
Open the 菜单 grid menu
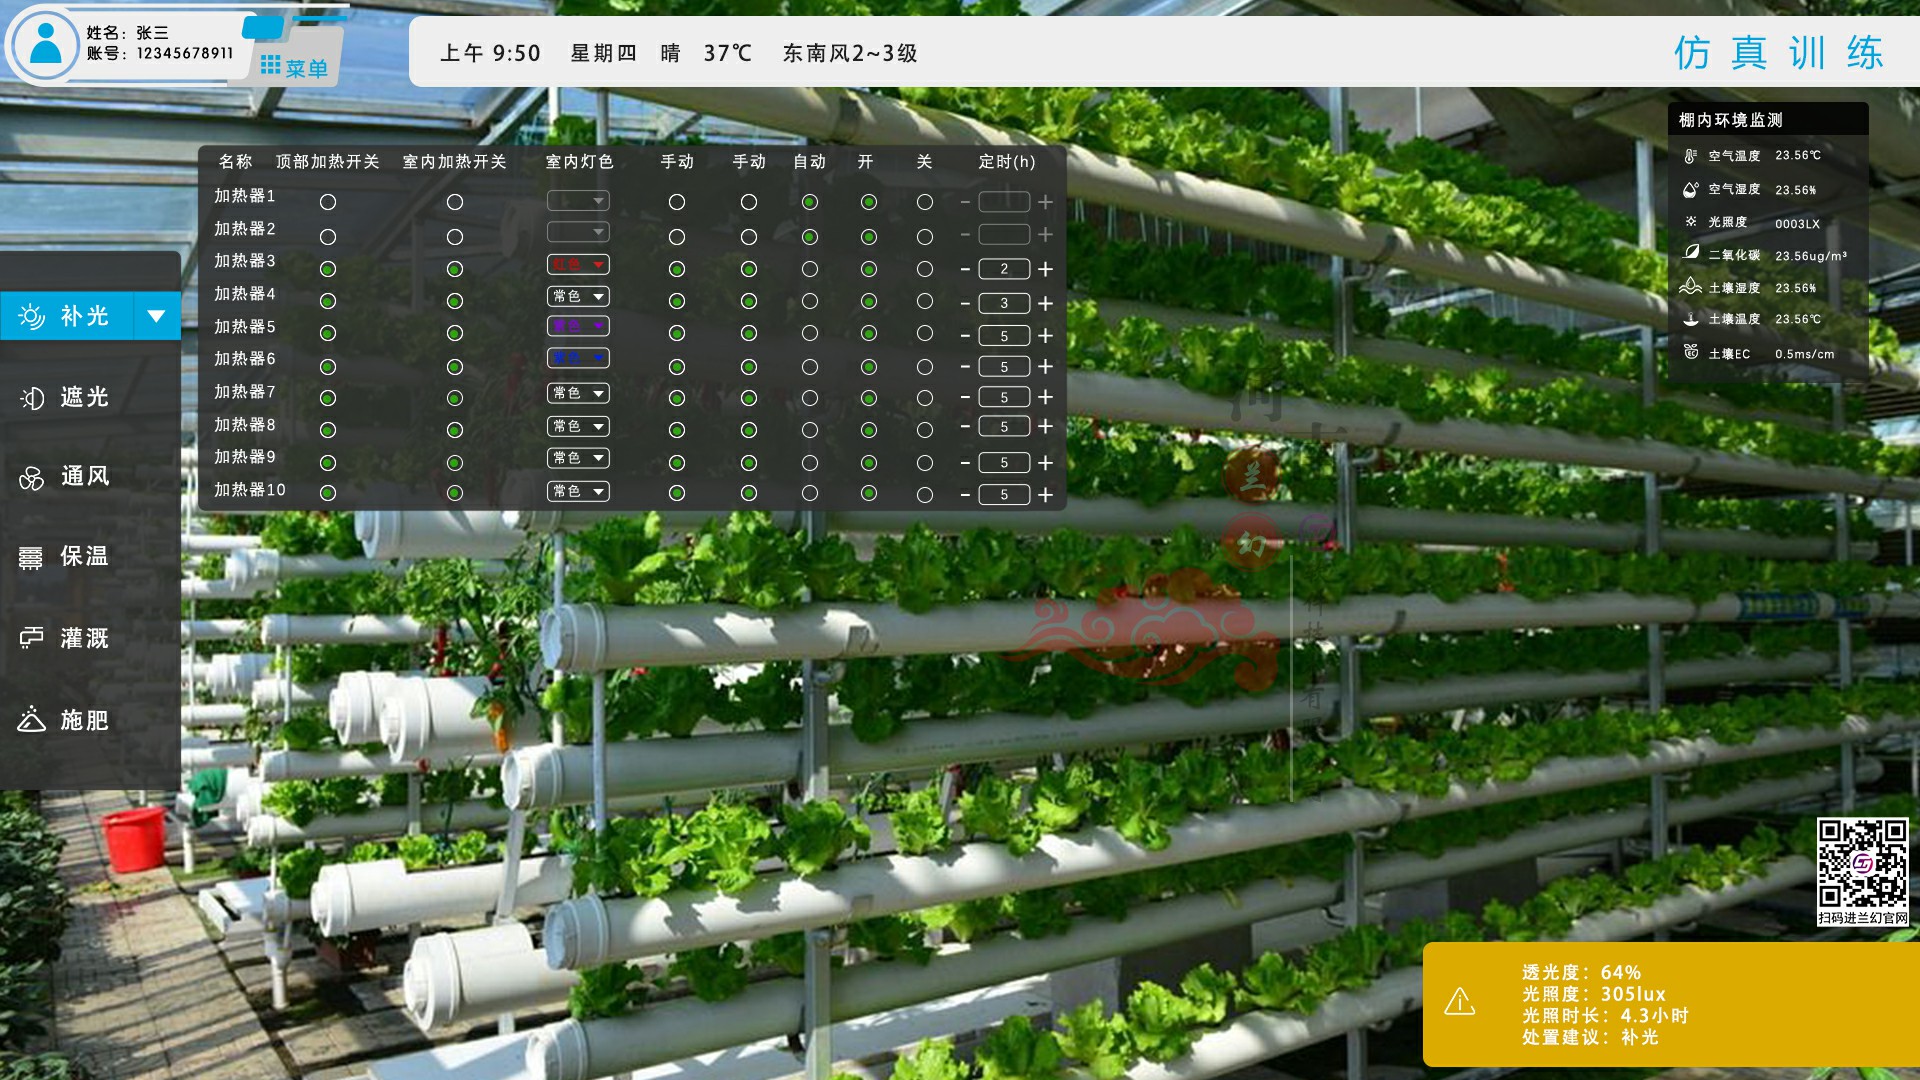[x=293, y=67]
